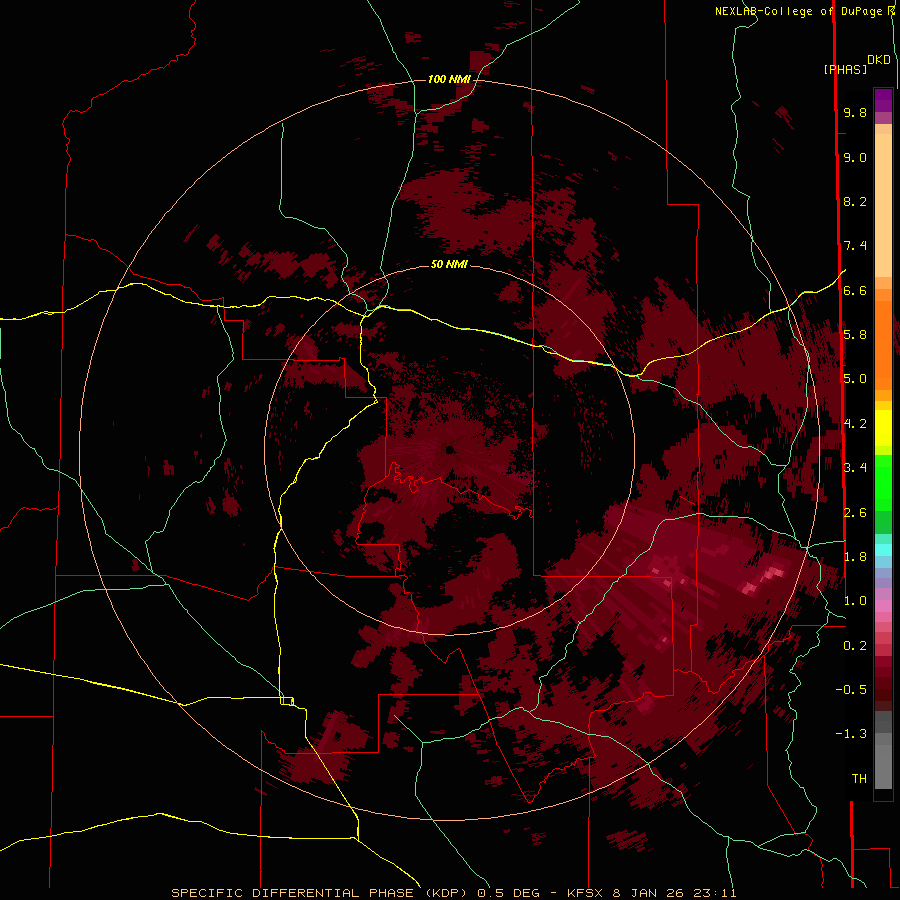Click the 1.0 scale label
Screen dimensions: 900x900
[855, 601]
